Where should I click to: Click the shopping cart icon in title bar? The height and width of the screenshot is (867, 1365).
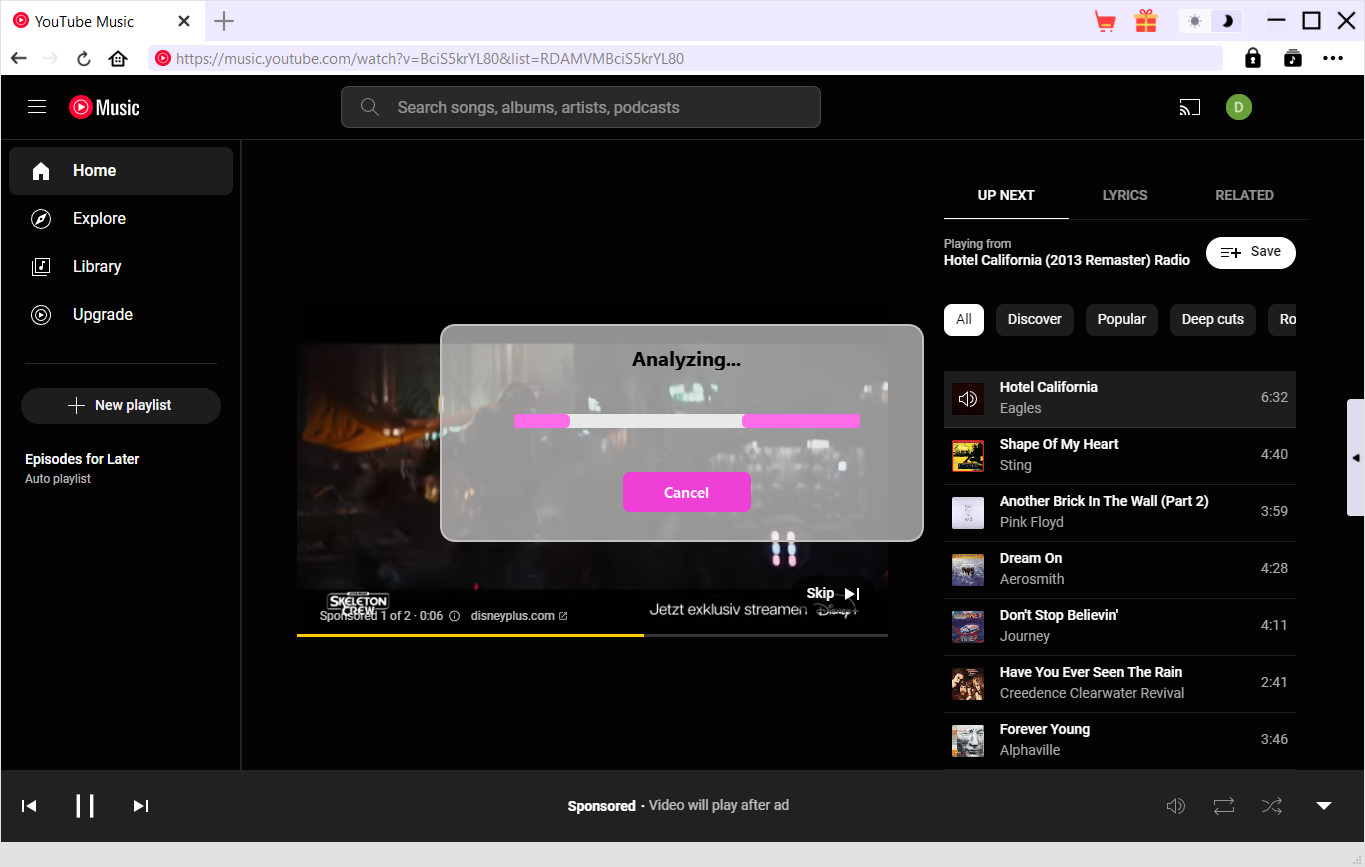(1105, 21)
